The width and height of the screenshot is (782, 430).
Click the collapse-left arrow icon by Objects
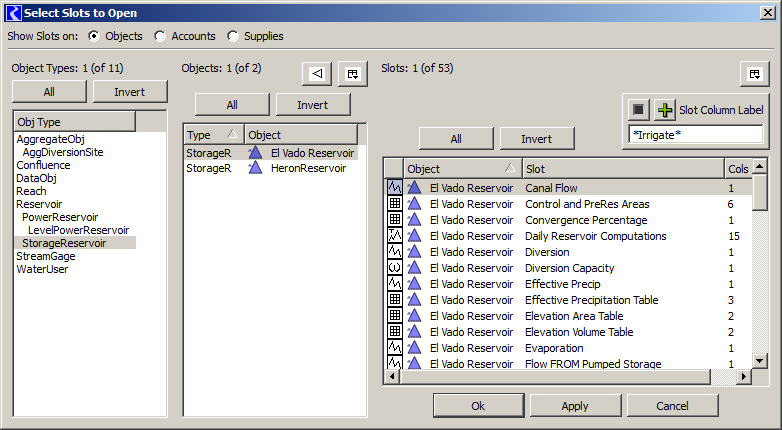(x=317, y=74)
